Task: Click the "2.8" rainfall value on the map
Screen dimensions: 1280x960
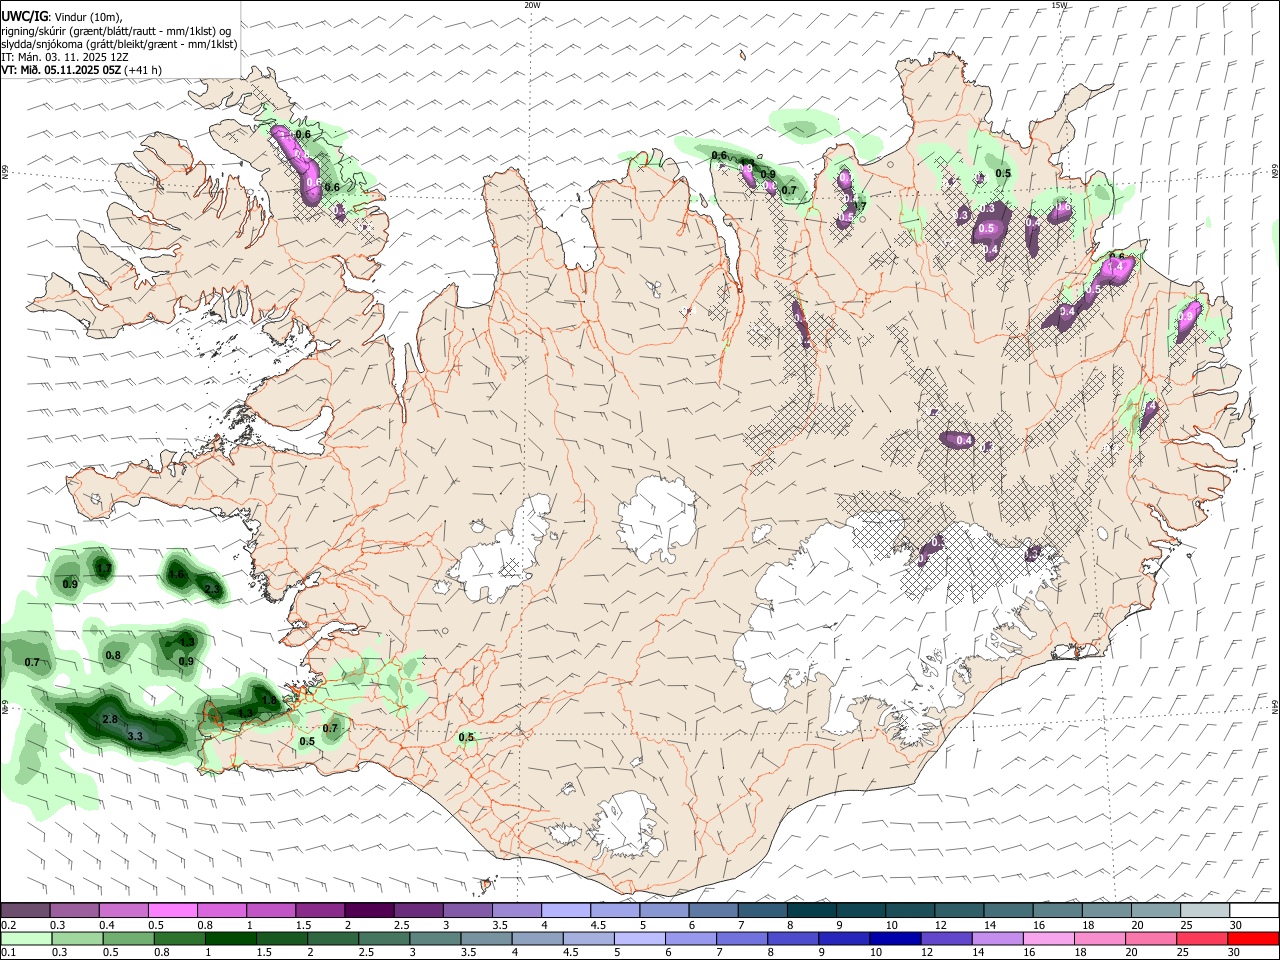Action: [110, 719]
